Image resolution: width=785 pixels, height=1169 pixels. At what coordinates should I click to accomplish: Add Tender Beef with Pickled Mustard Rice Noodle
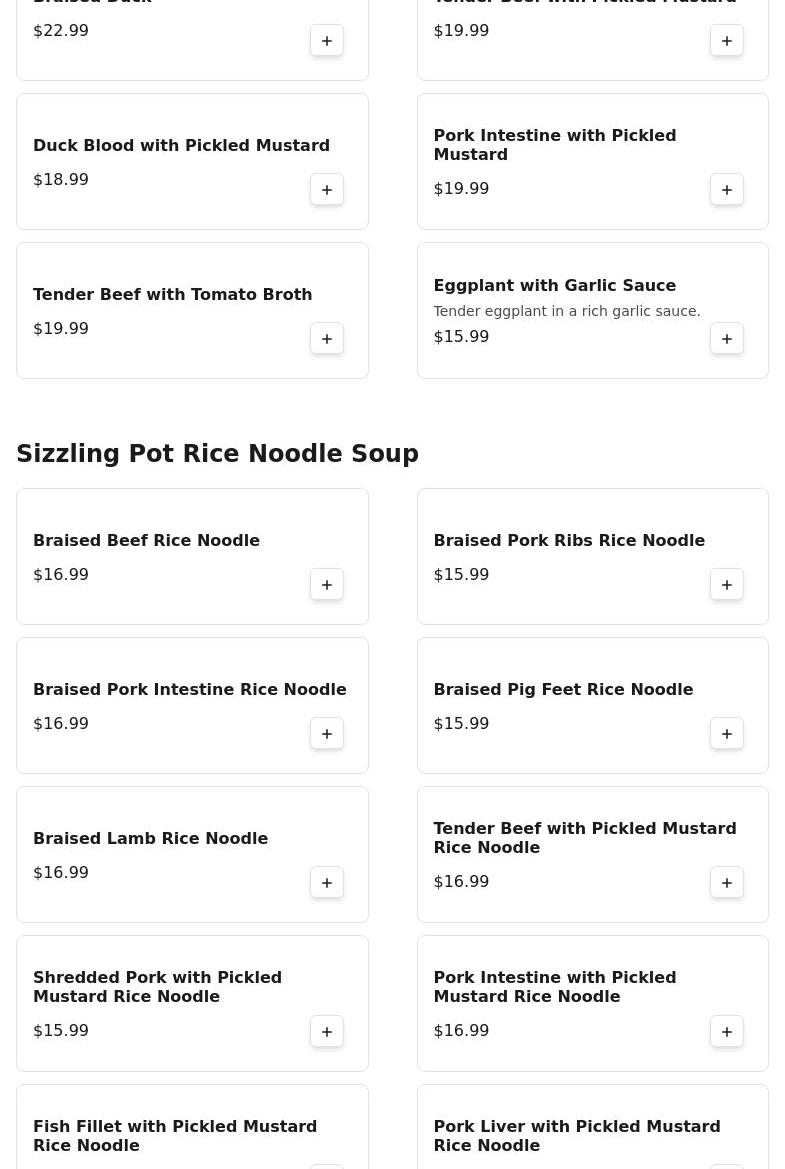pos(727,883)
